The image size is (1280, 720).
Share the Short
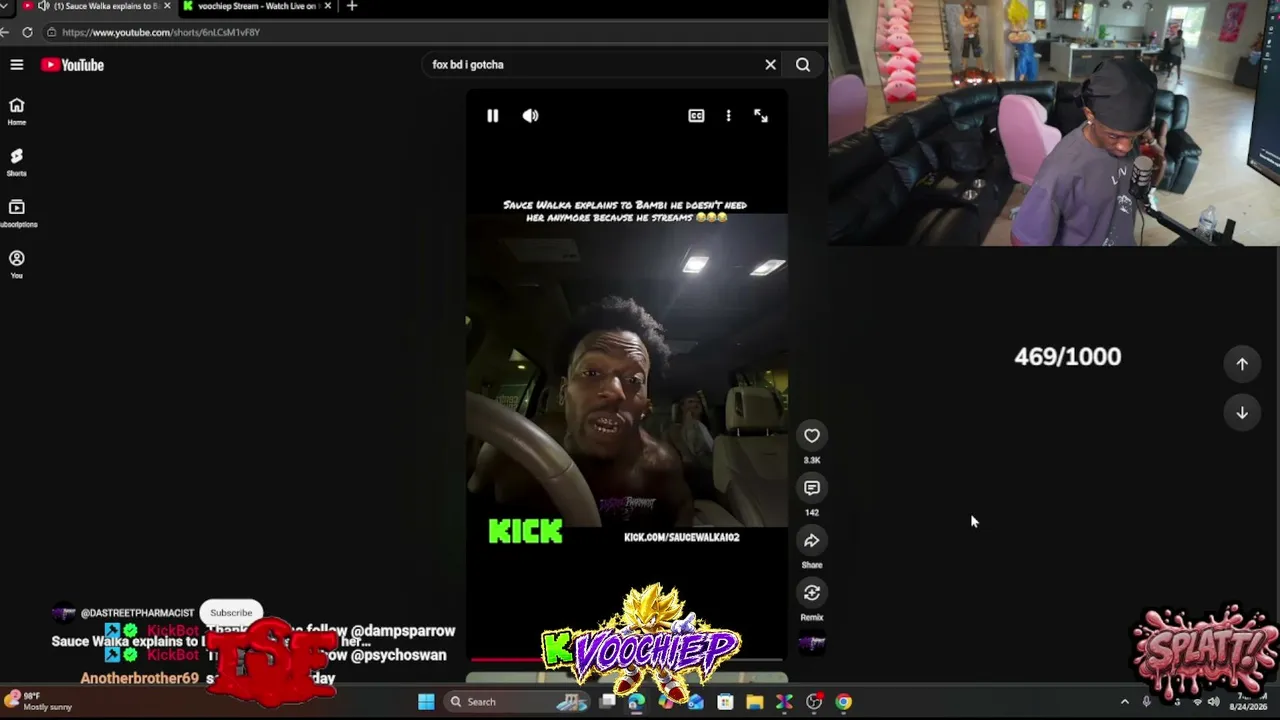pos(812,541)
